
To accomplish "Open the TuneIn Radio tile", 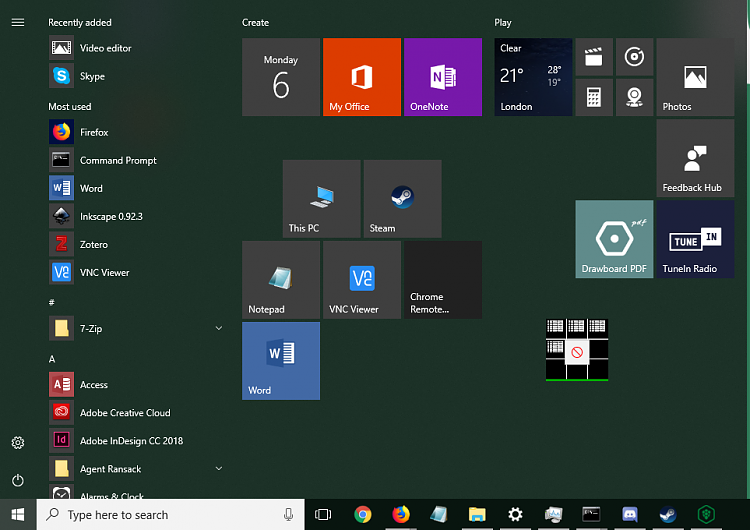I will [695, 239].
